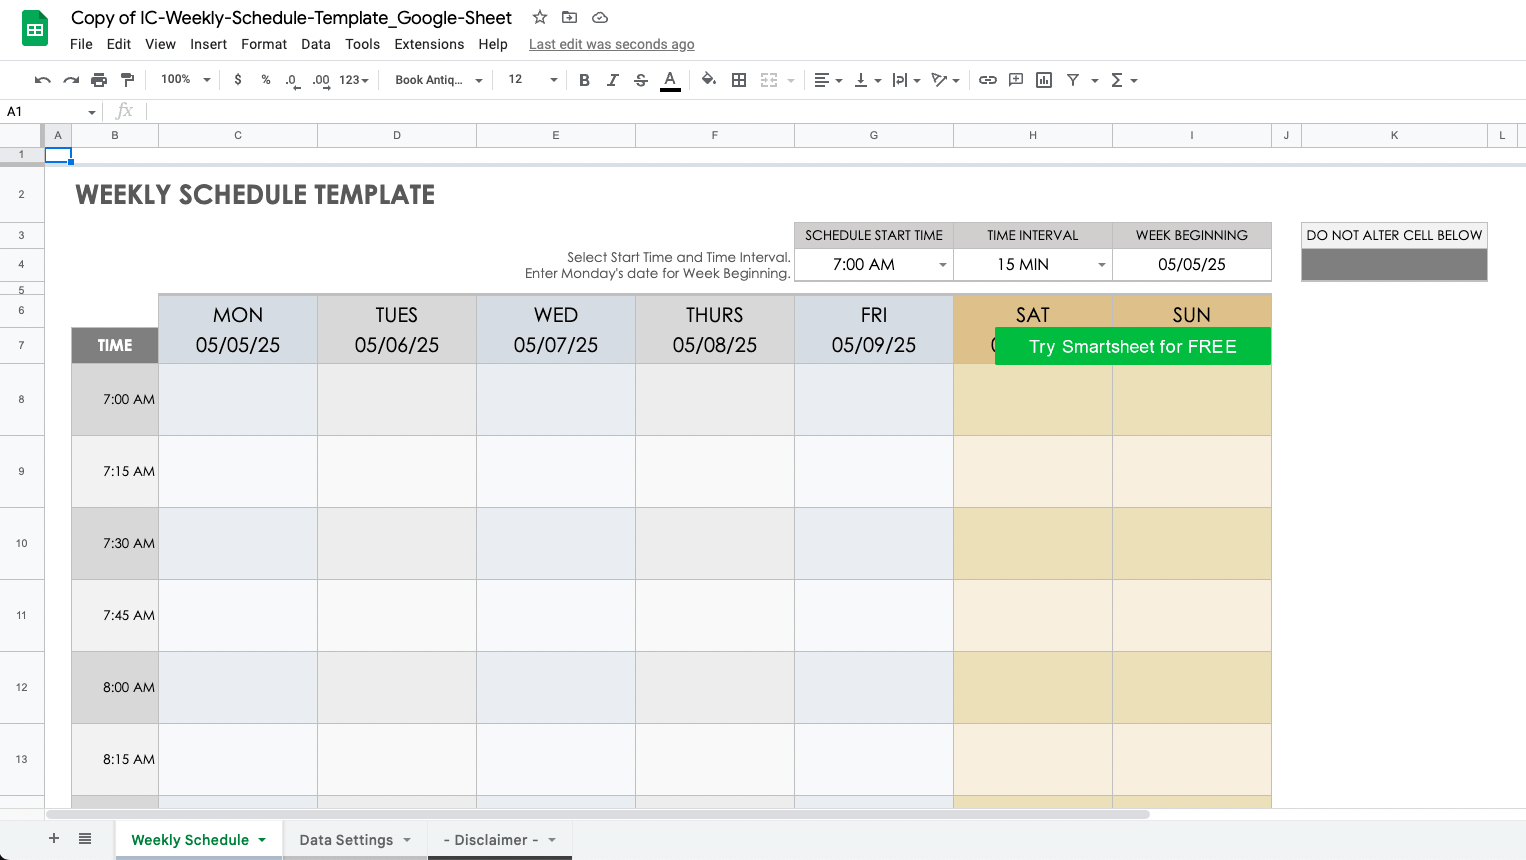Click the Undo icon in toolbar
1526x860 pixels.
[x=42, y=80]
